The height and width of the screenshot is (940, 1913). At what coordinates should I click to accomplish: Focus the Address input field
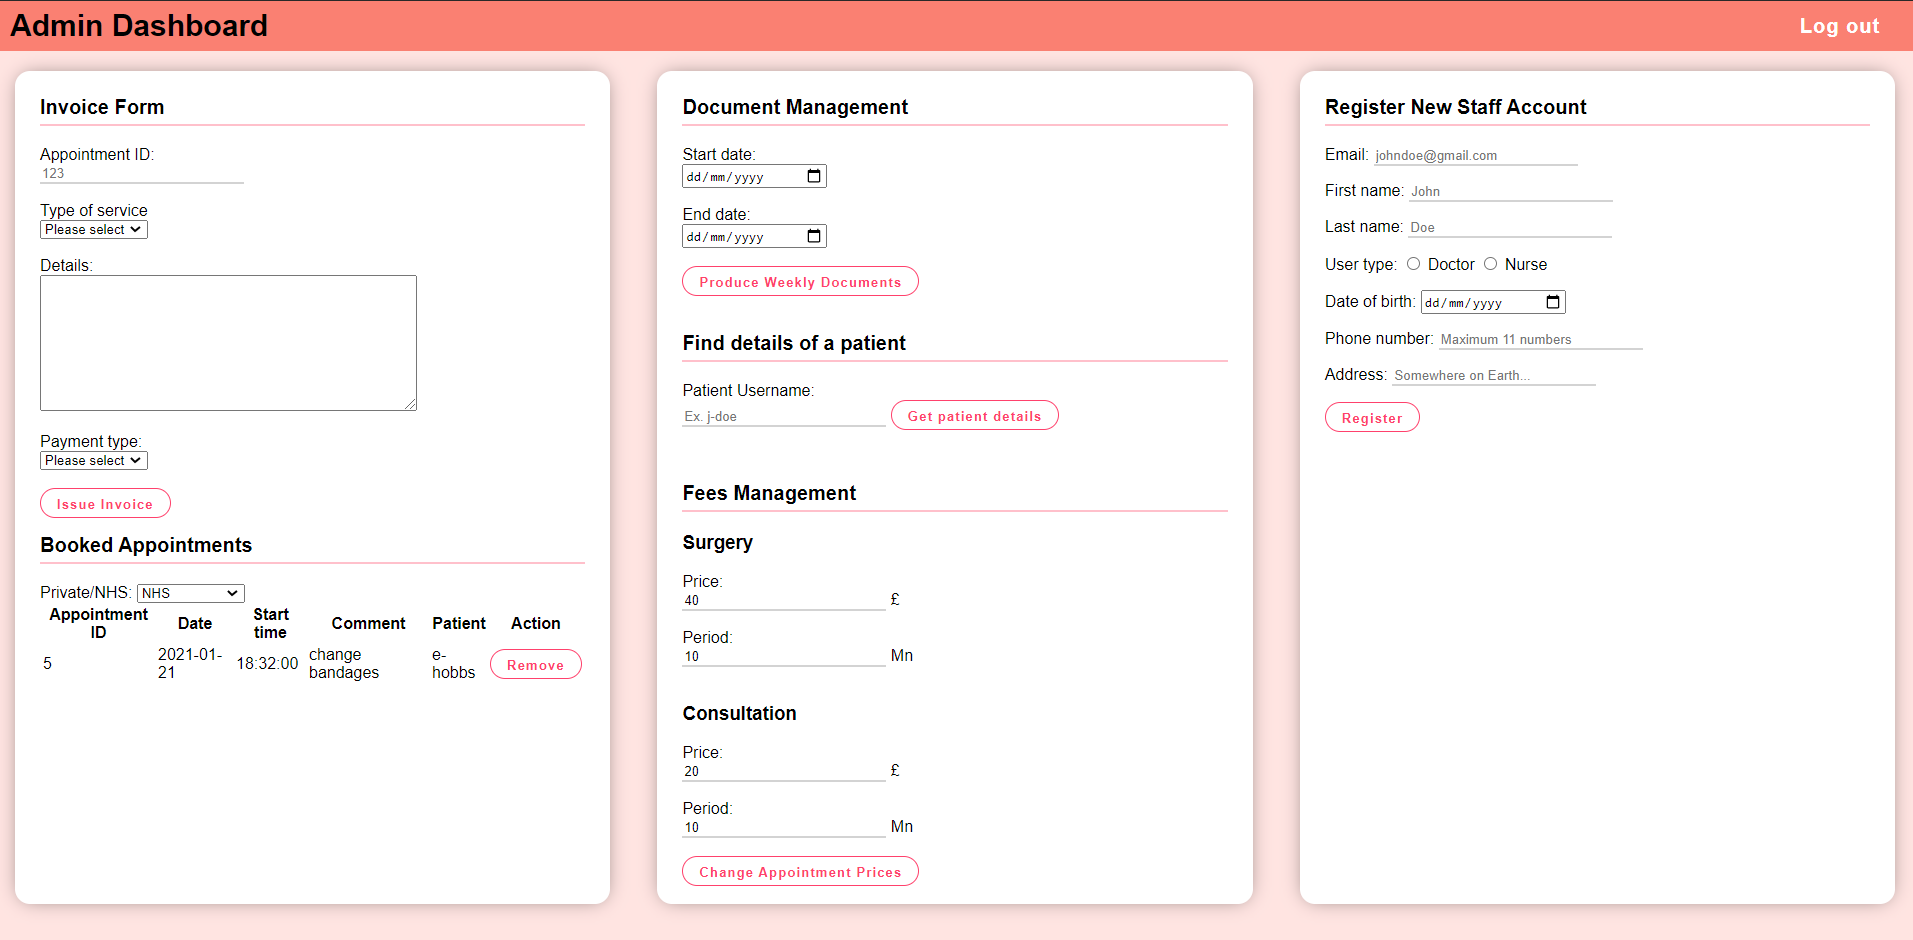[x=1494, y=376]
